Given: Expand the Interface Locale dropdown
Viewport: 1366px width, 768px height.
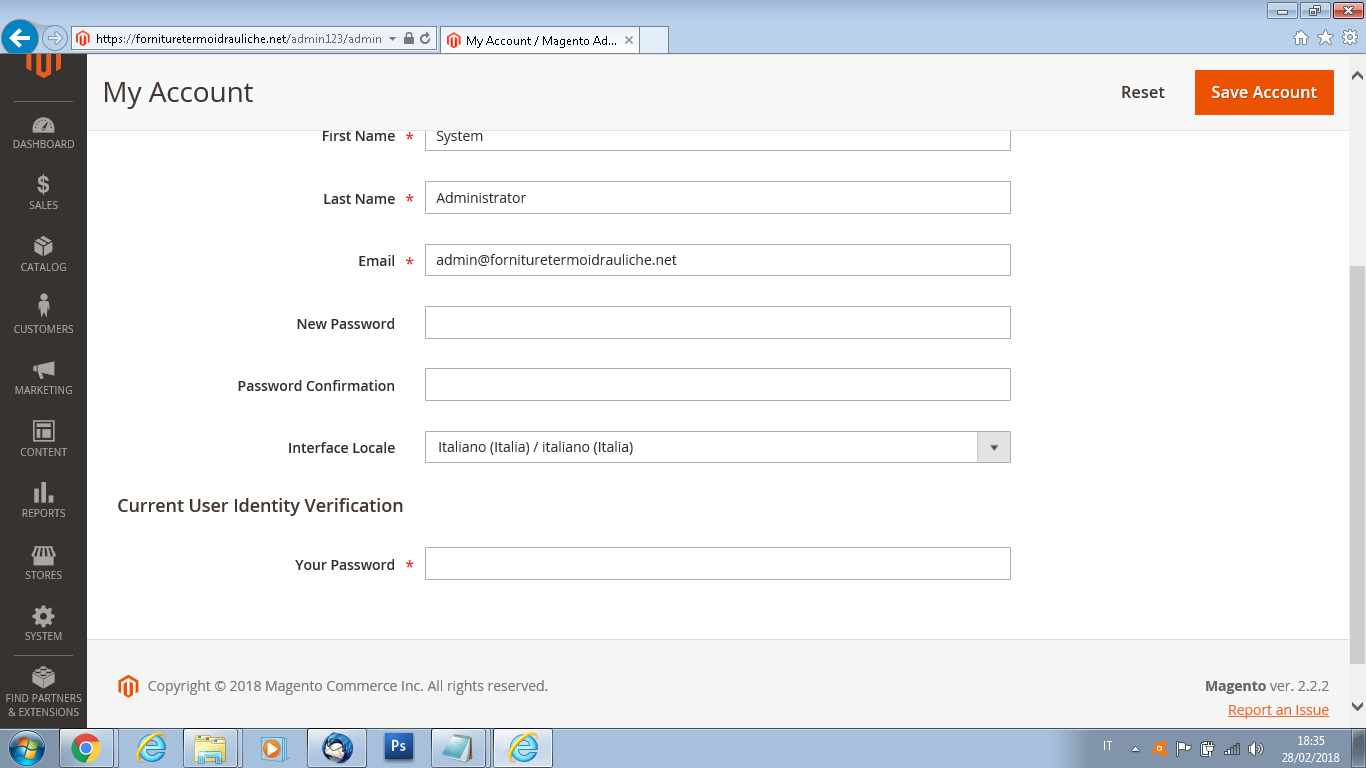Looking at the screenshot, I should point(993,447).
